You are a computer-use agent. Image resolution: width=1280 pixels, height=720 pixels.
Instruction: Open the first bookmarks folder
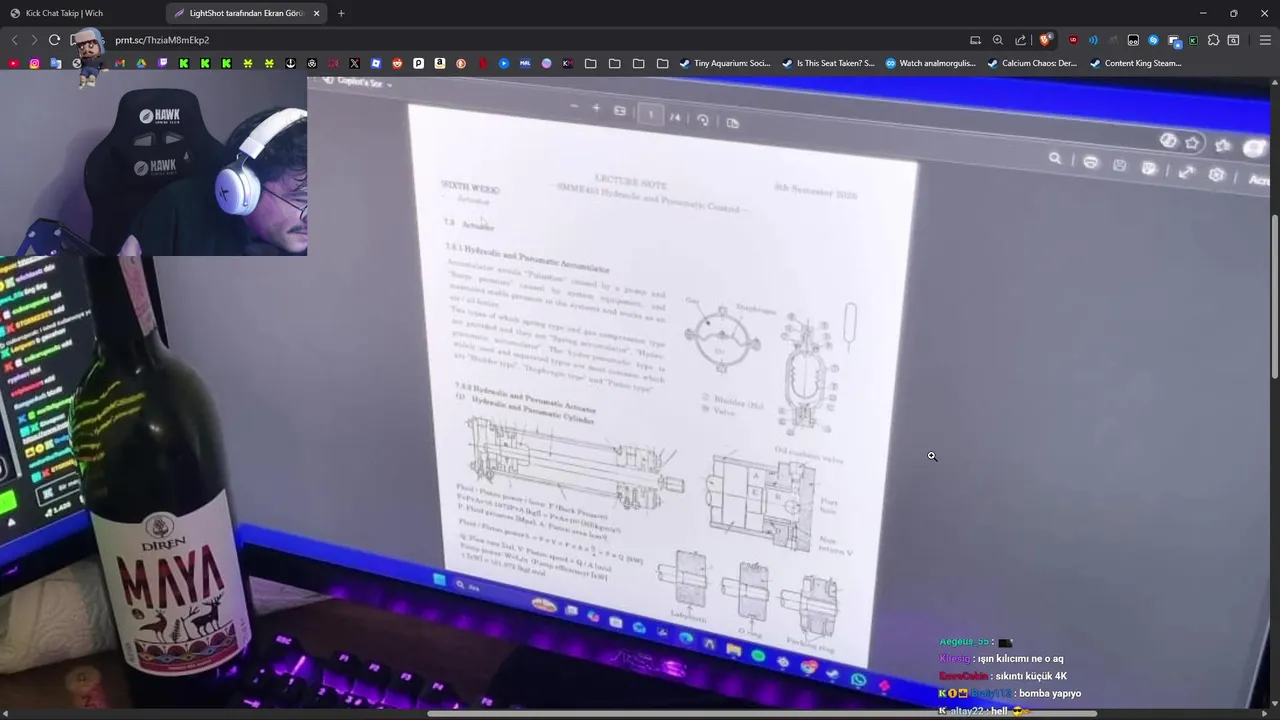pyautogui.click(x=590, y=63)
